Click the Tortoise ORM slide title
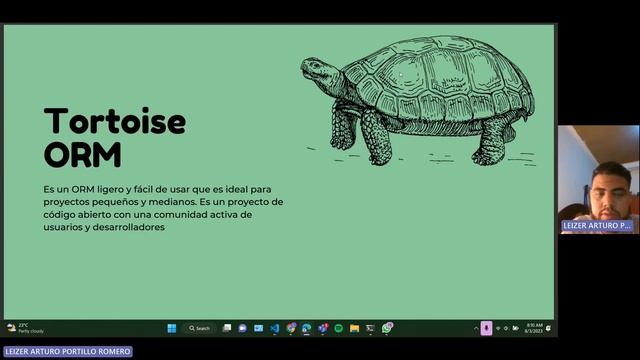The width and height of the screenshot is (640, 360). (115, 137)
